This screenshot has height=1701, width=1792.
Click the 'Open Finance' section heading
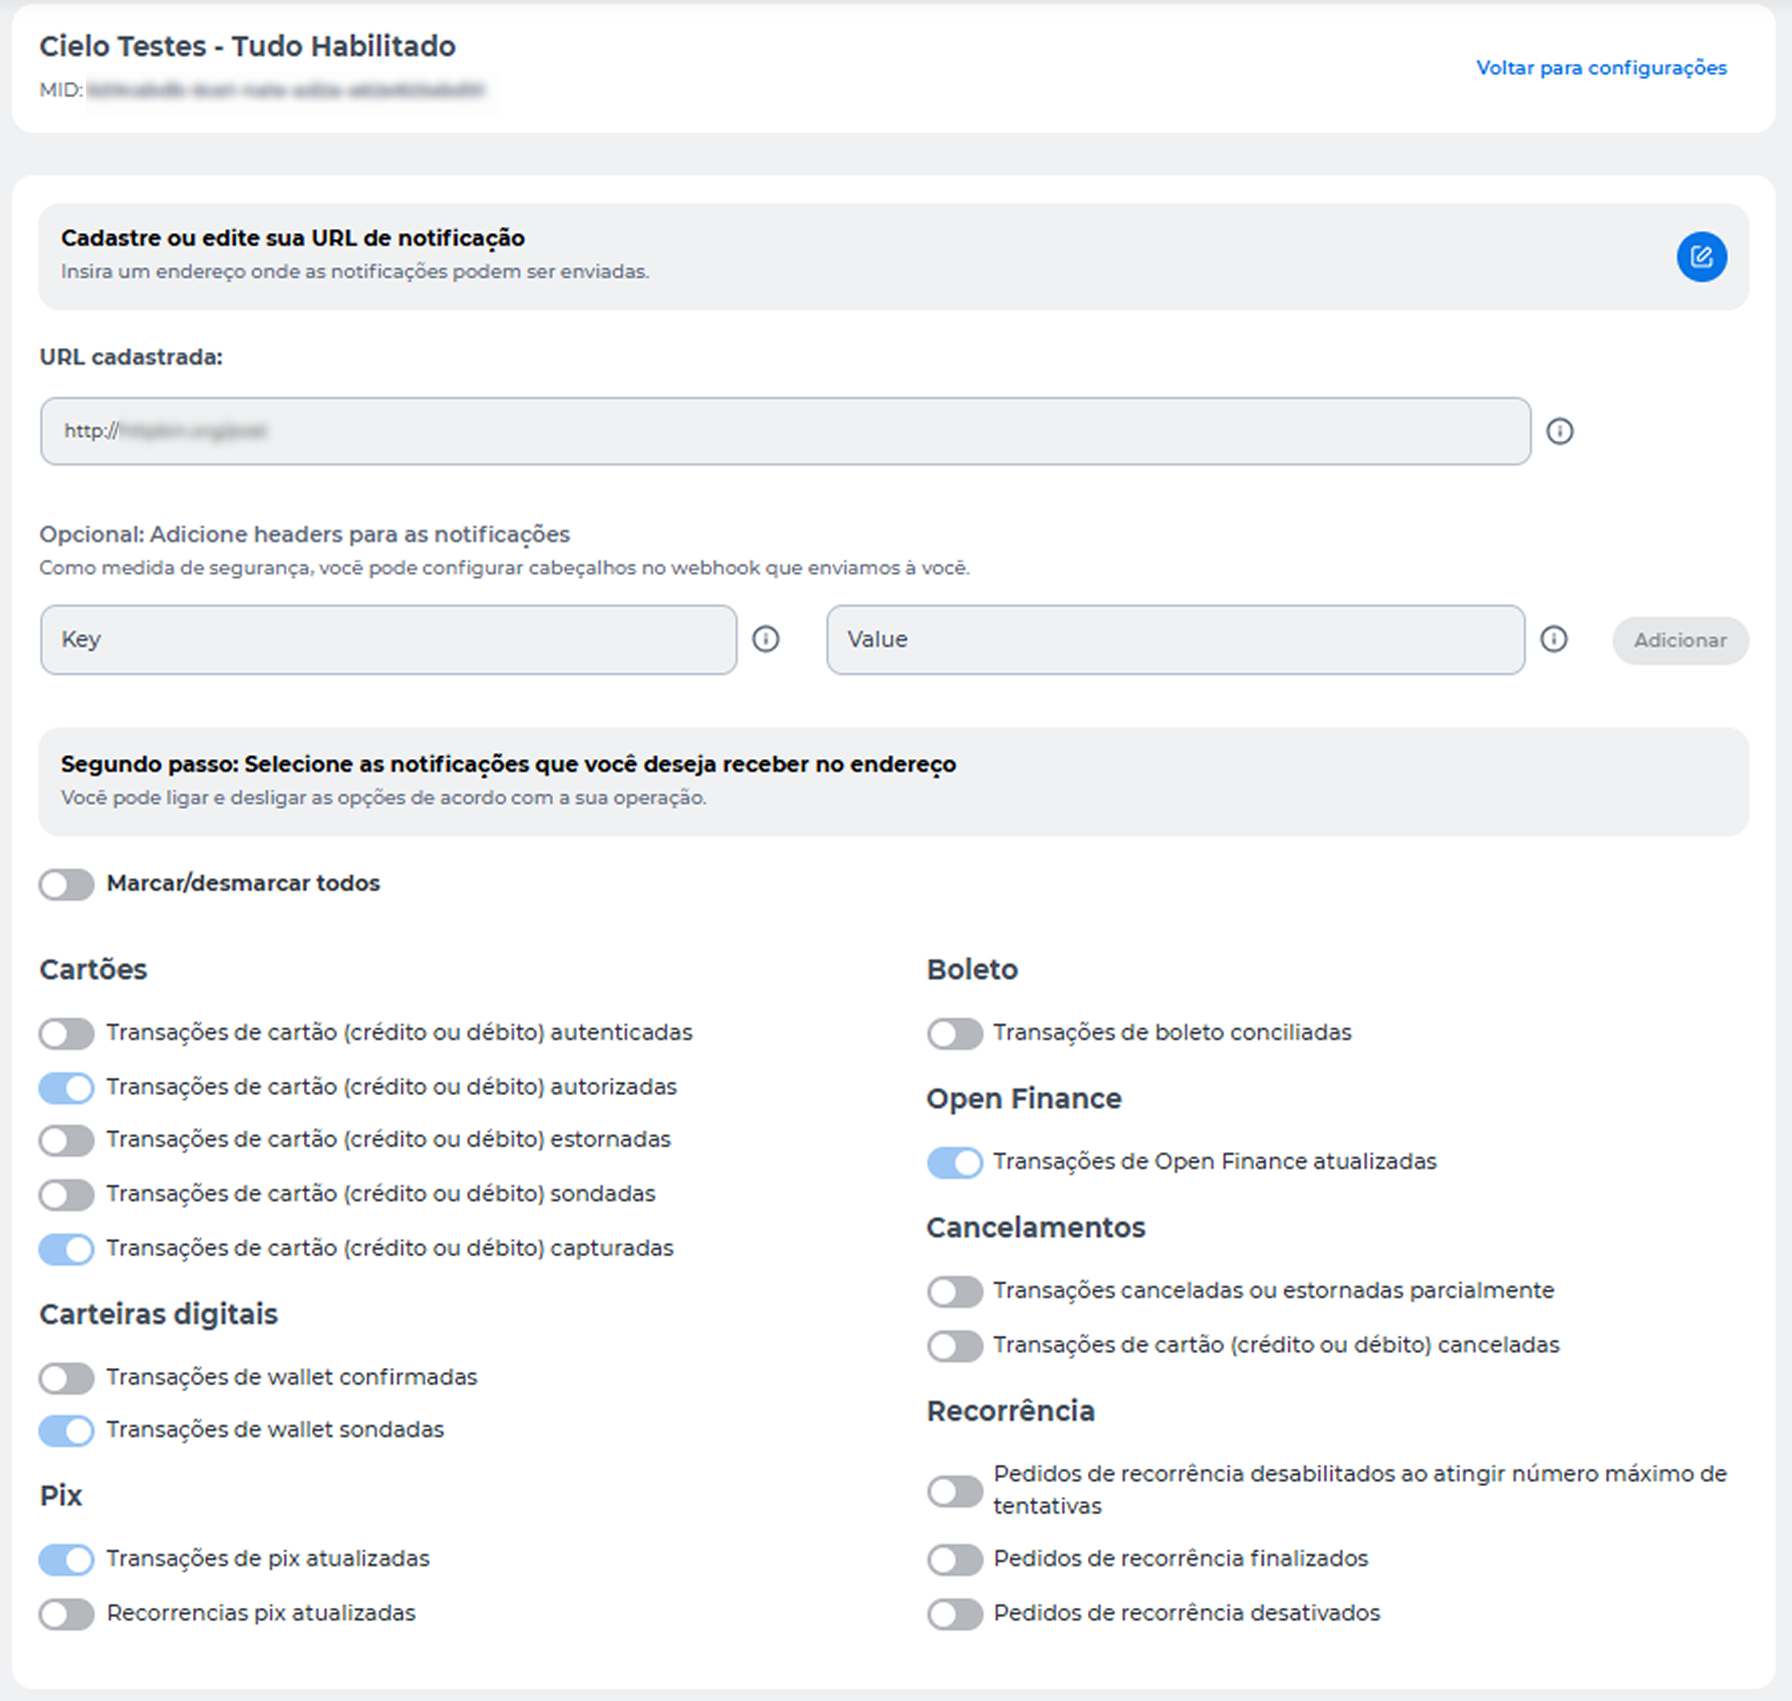click(x=1024, y=1098)
